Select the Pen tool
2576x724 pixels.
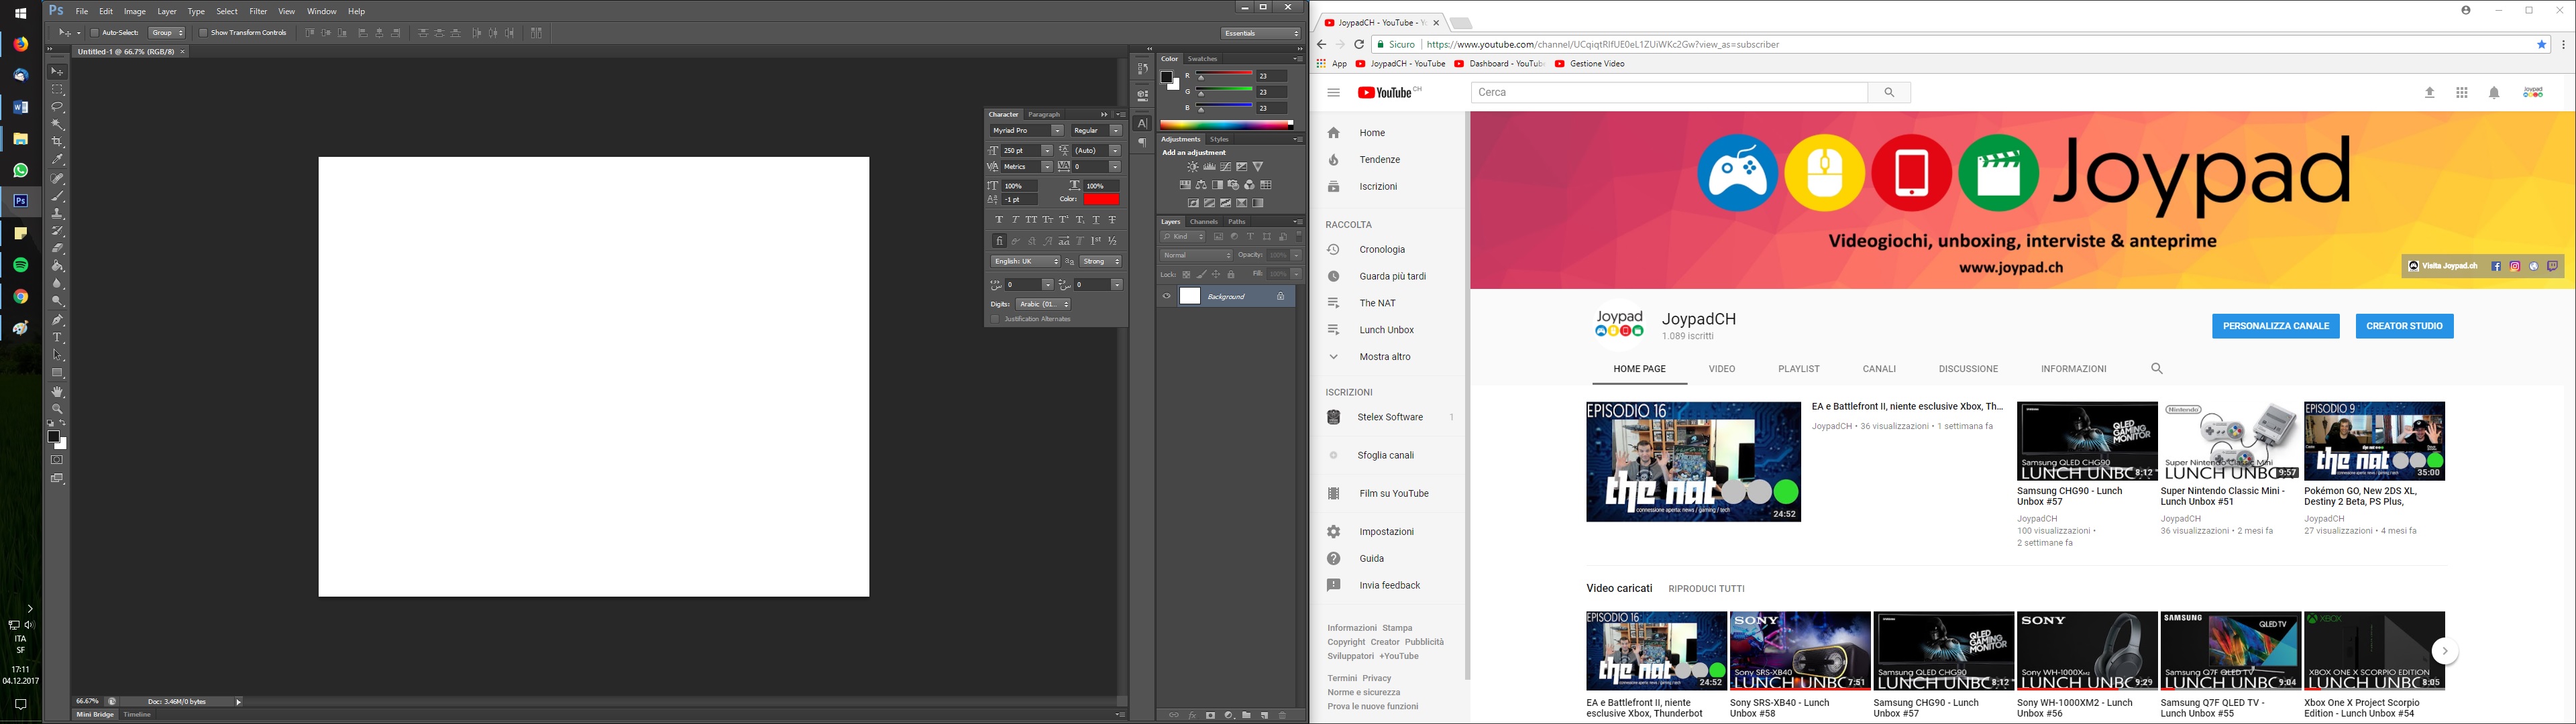pyautogui.click(x=57, y=320)
